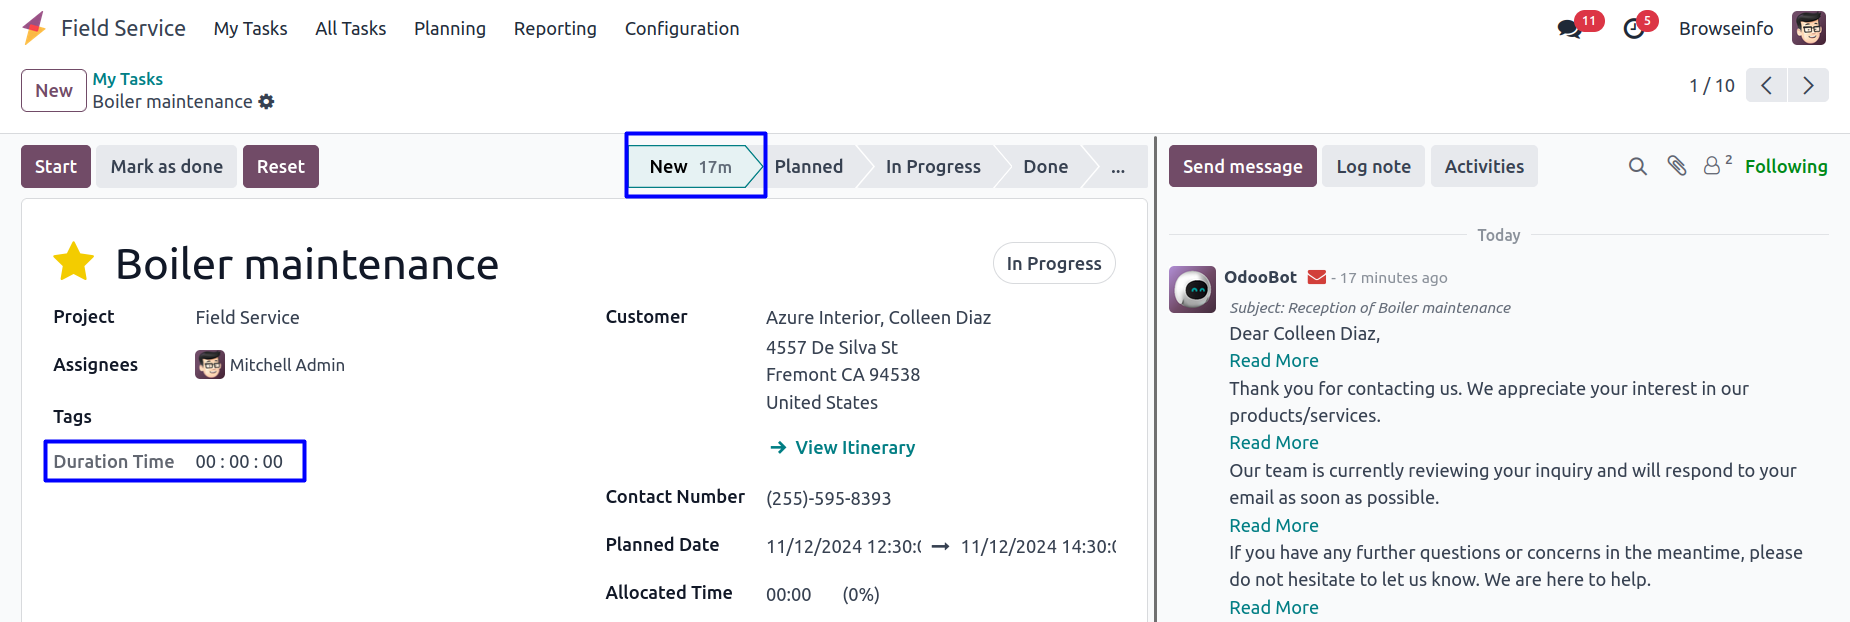Open the Planning menu
Viewport: 1850px width, 622px height.
(450, 29)
